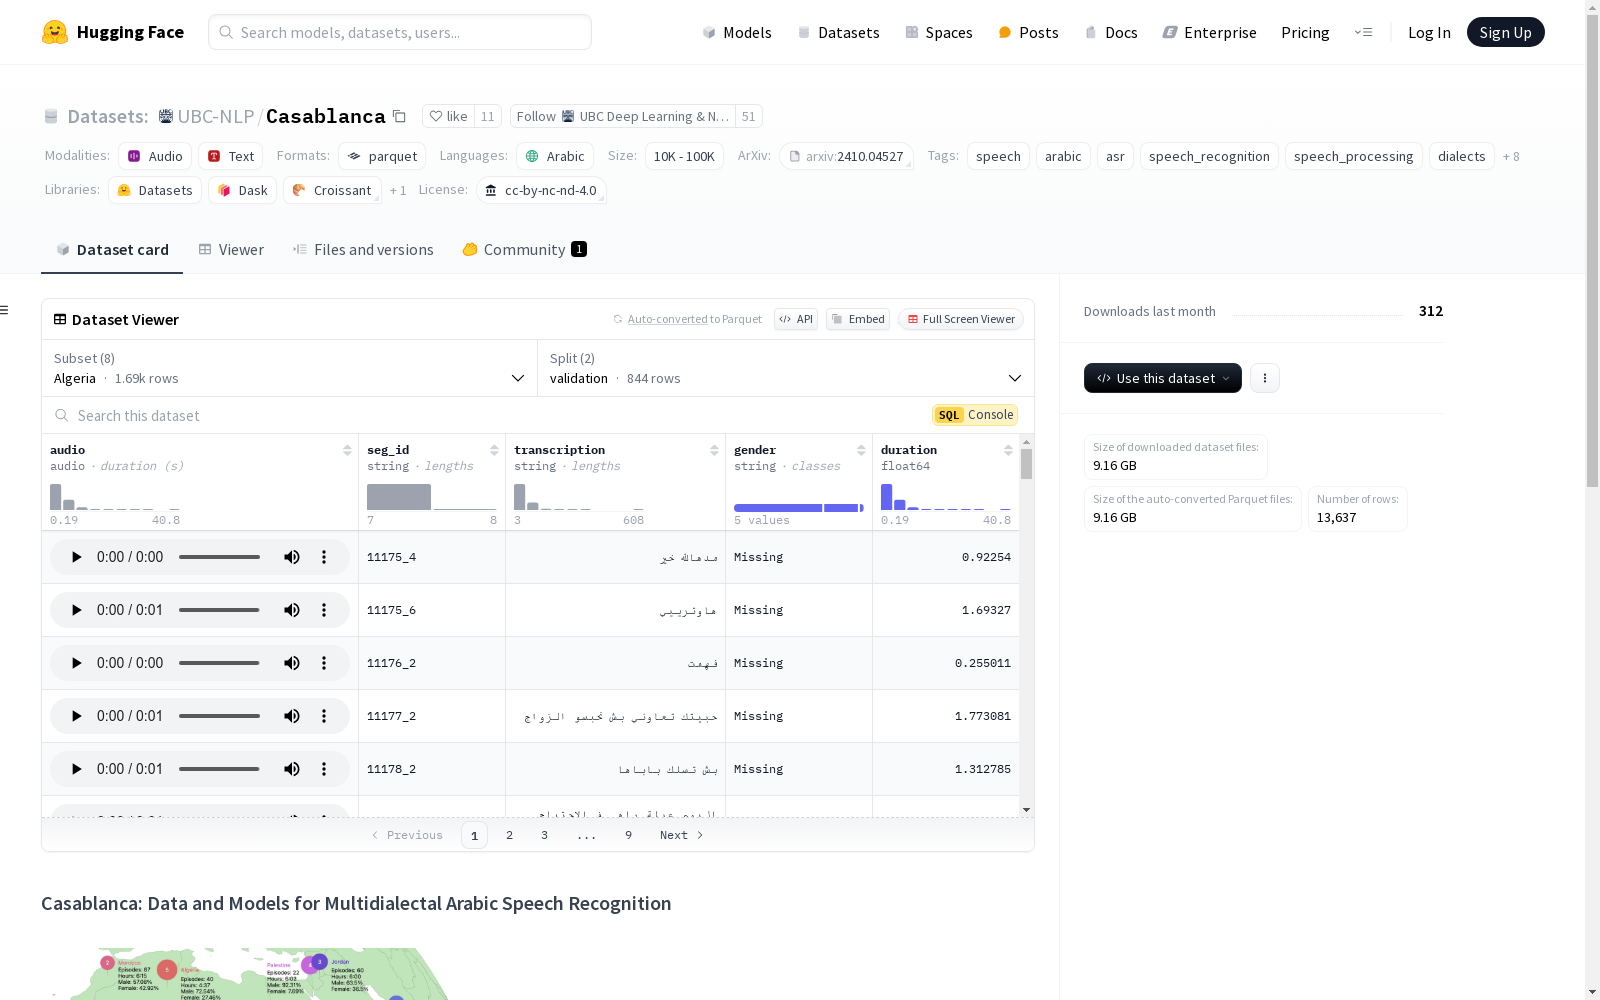This screenshot has height=1000, width=1600.
Task: Click the Embed button
Action: click(858, 319)
